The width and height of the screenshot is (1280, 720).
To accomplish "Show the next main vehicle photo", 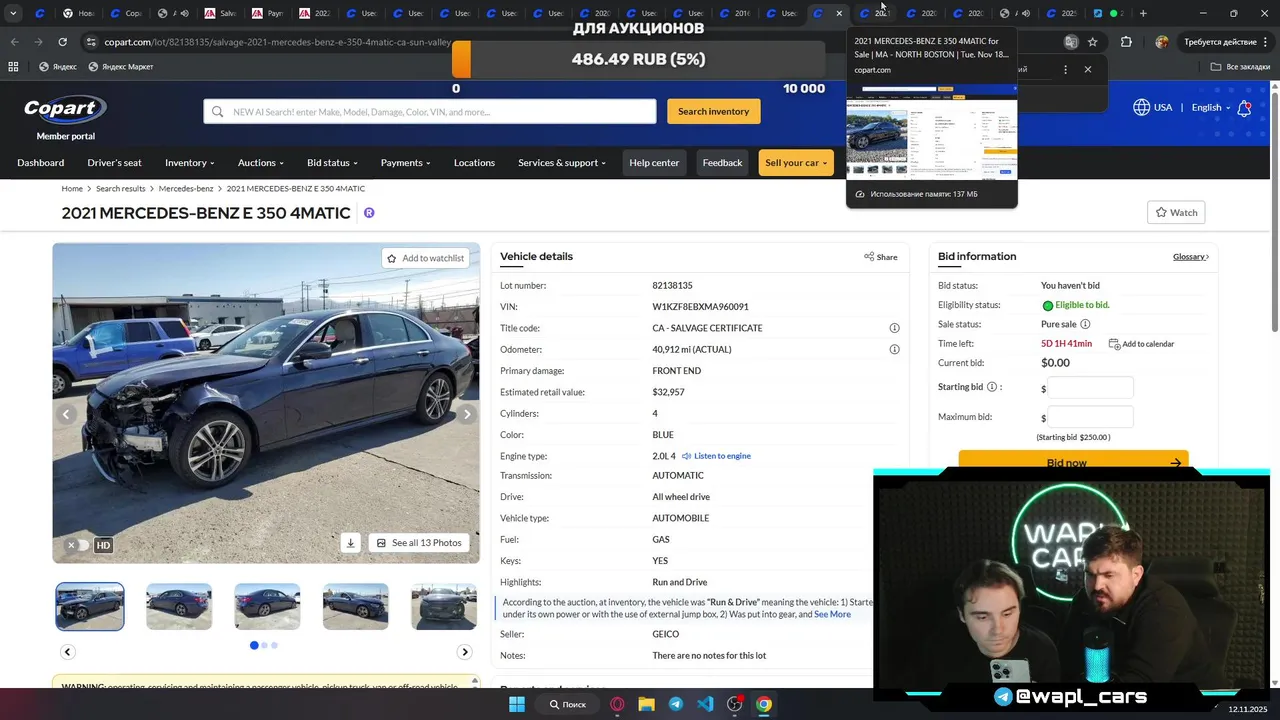I will pos(466,414).
